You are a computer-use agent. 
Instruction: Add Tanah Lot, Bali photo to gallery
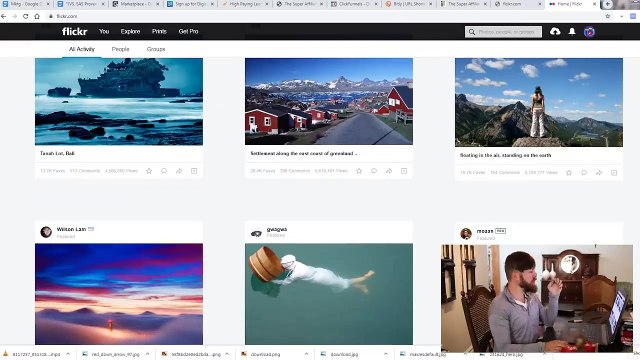[194, 171]
